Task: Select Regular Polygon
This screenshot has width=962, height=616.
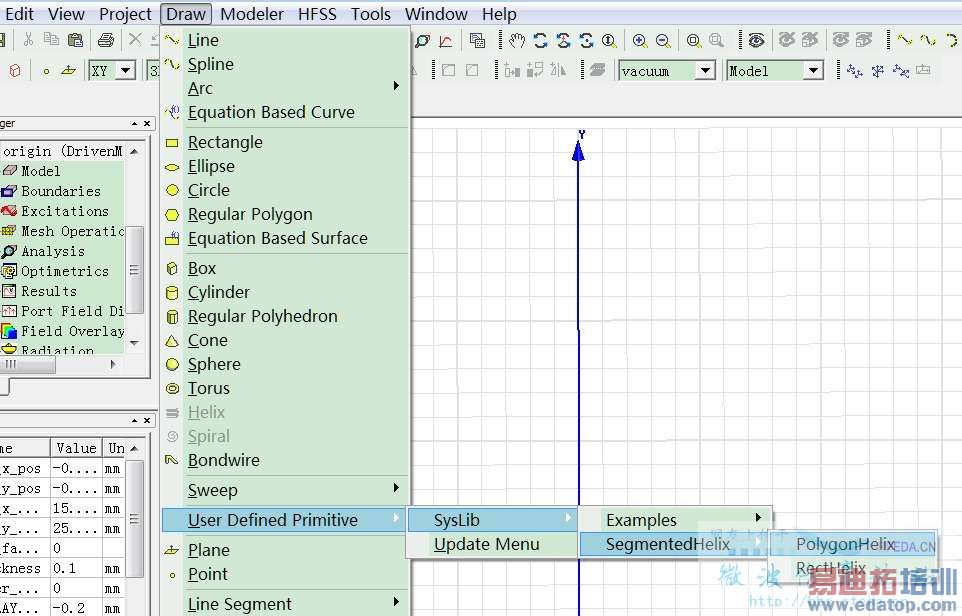Action: pyautogui.click(x=285, y=214)
